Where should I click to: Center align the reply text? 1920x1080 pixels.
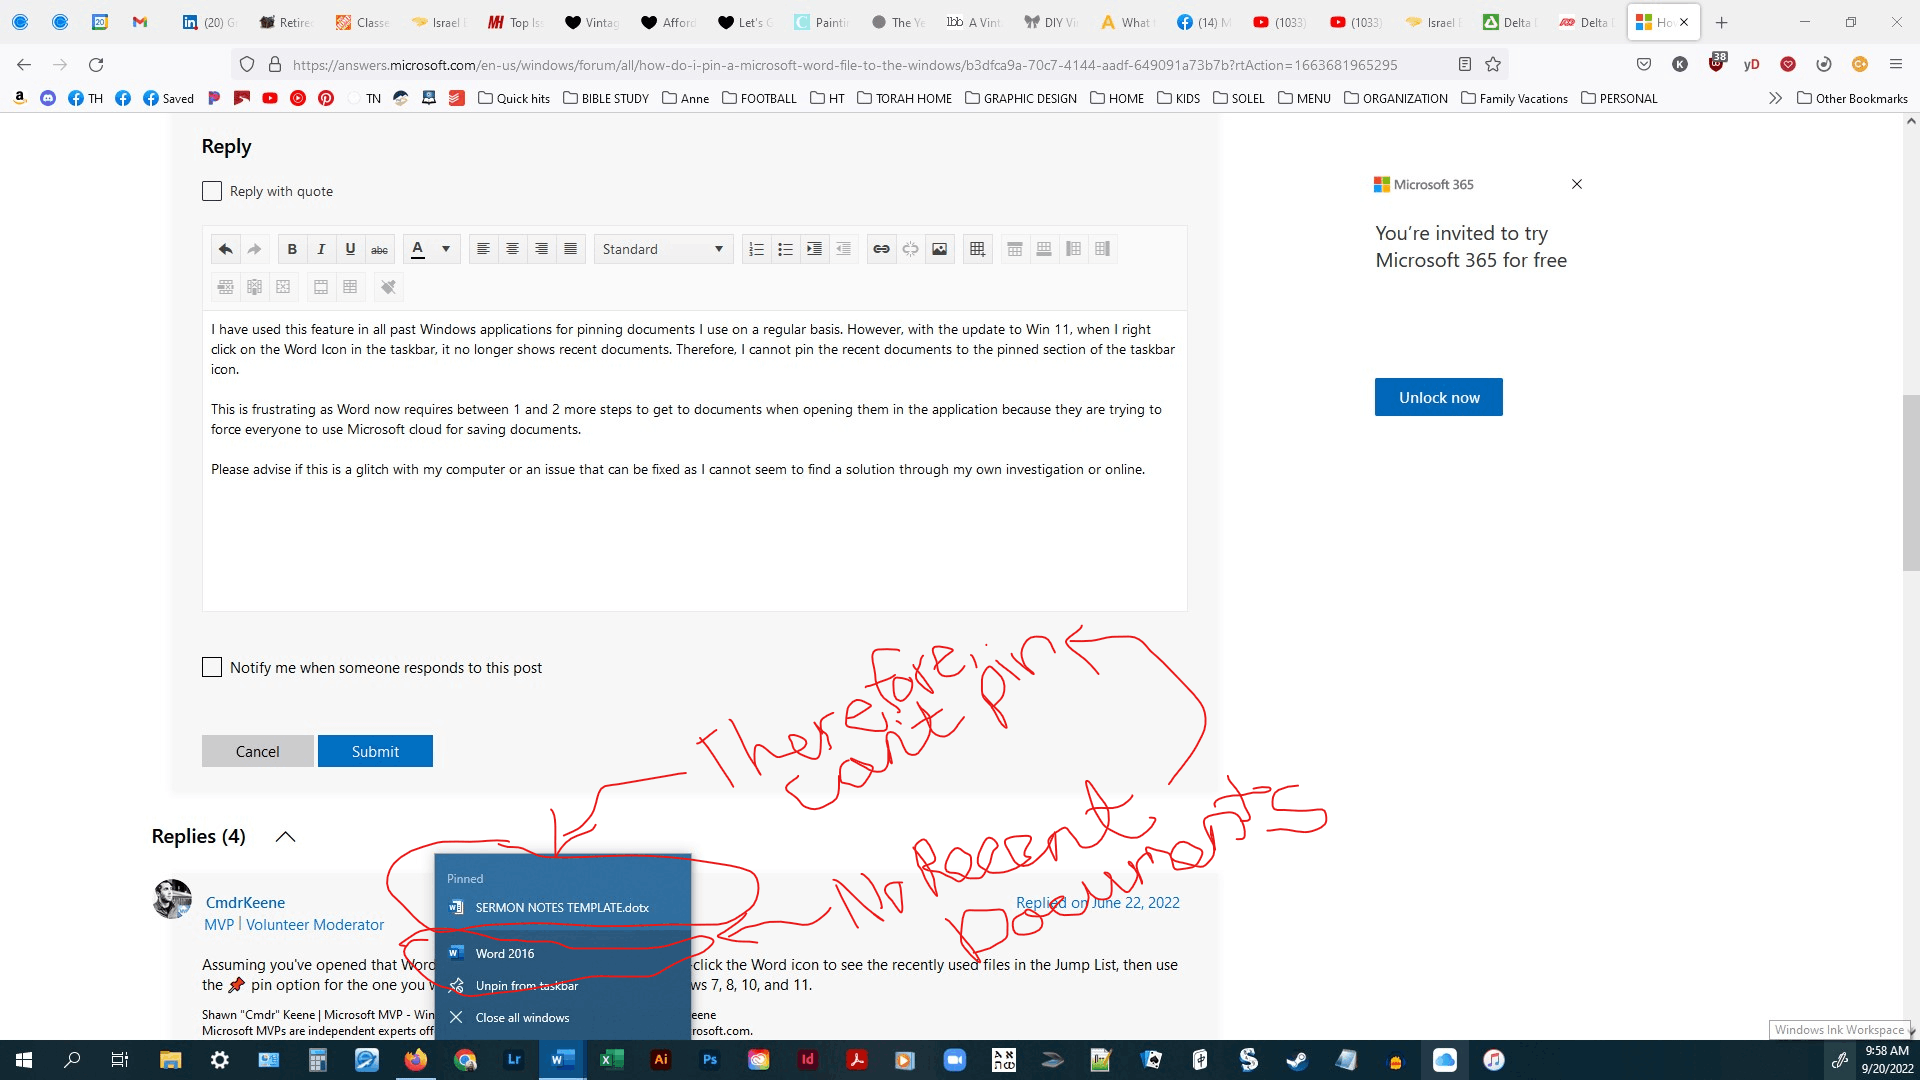512,249
